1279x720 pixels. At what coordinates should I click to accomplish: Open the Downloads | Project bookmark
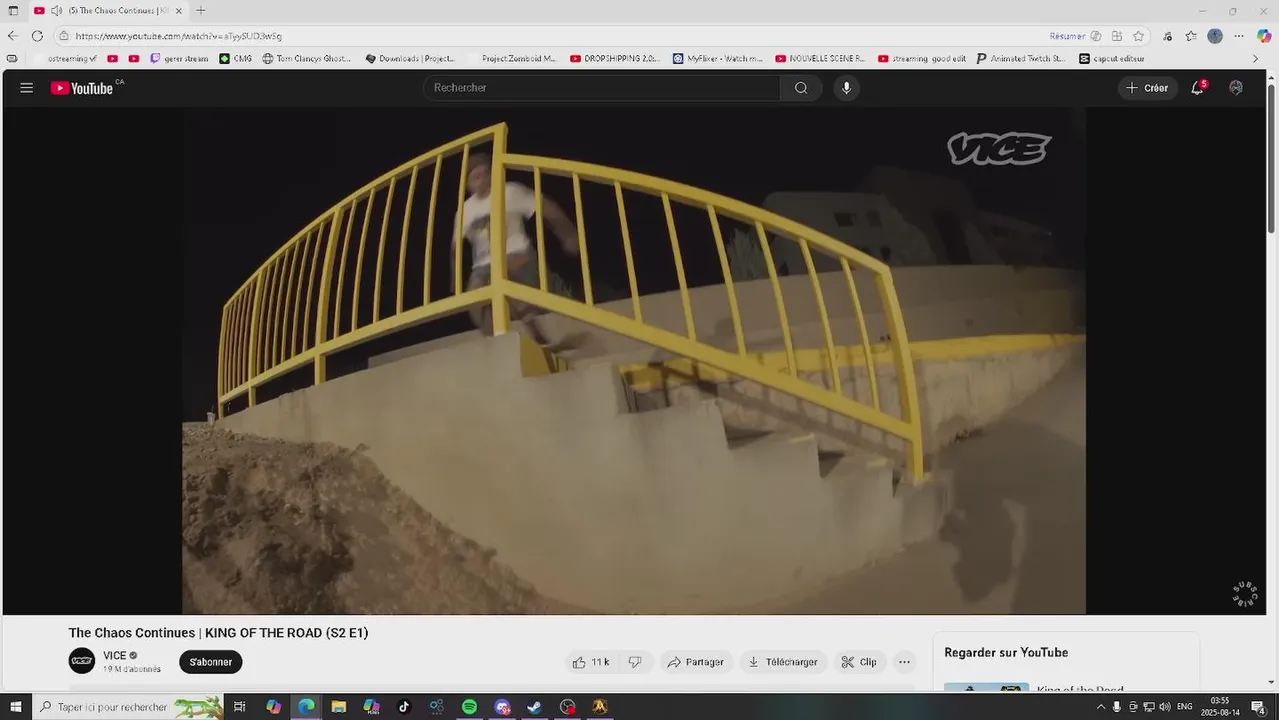tap(410, 59)
